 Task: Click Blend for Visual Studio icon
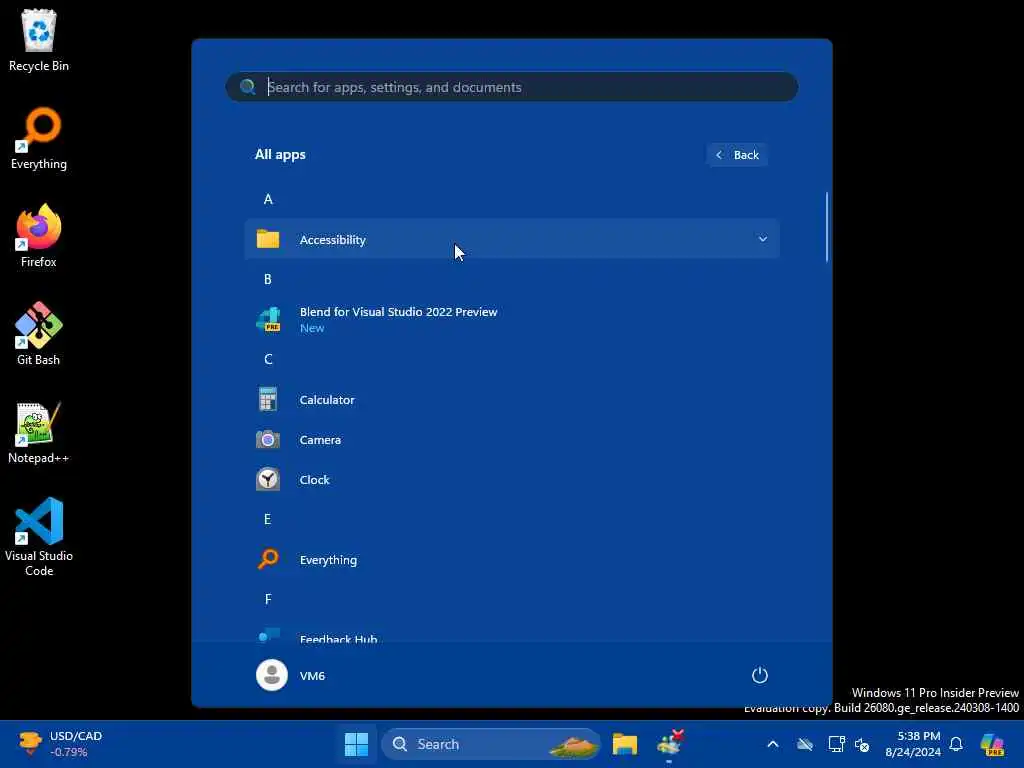click(x=268, y=319)
